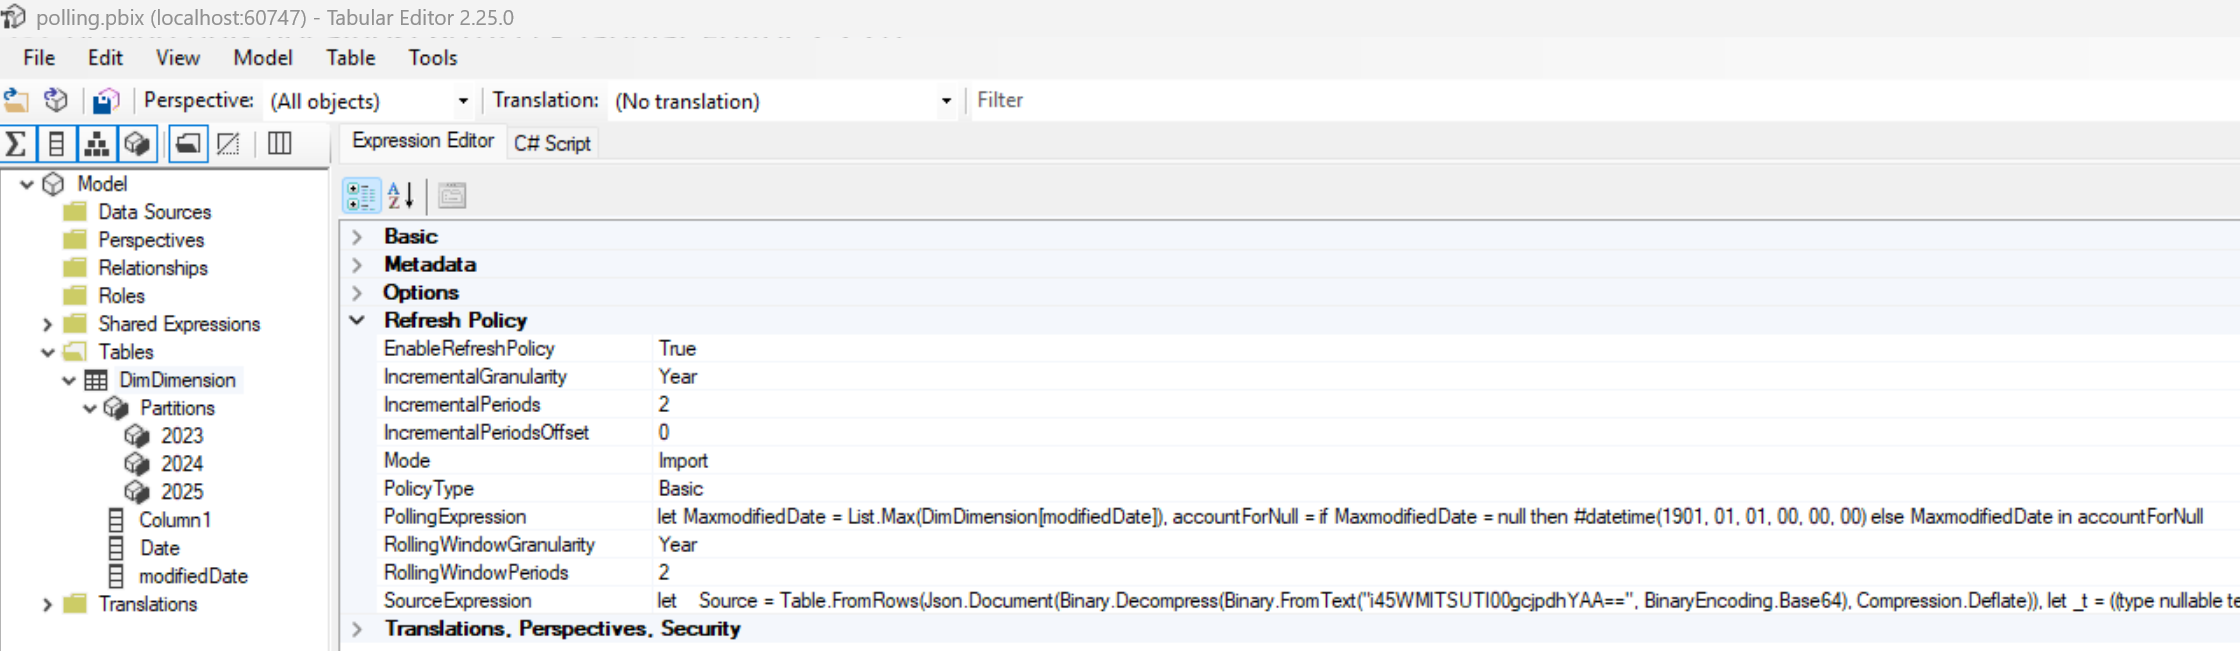2240x651 pixels.
Task: Click the show hidden objects icon
Action: (228, 144)
